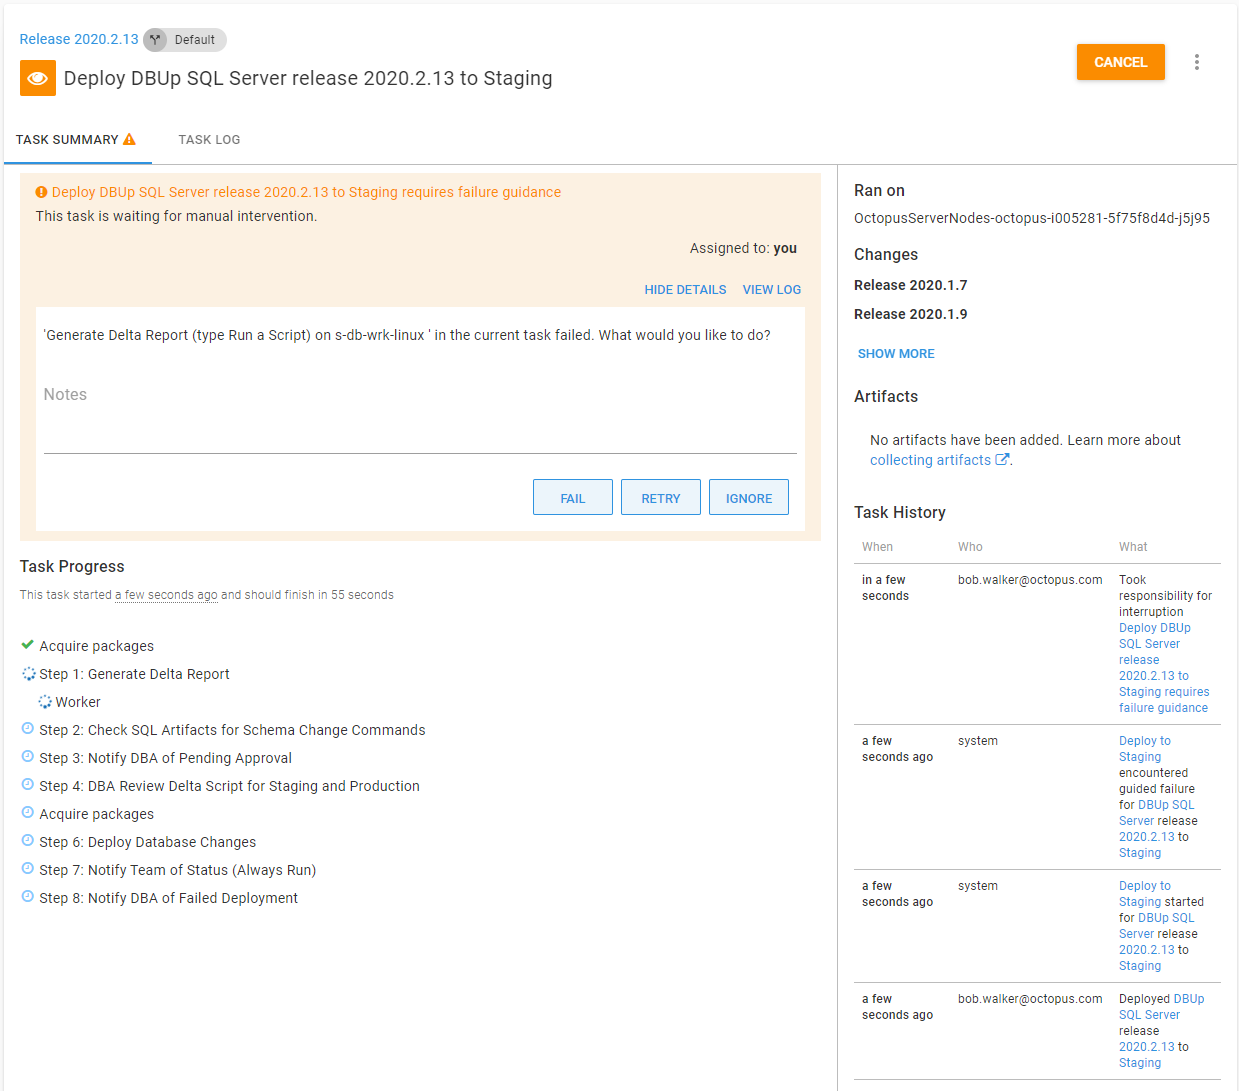Click the spinner icon beside Step 1

tap(29, 674)
